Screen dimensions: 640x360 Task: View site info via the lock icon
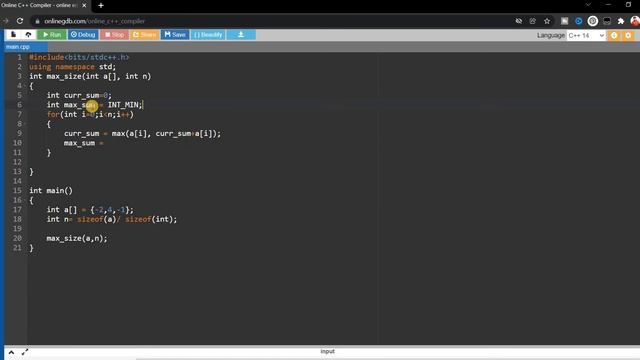pyautogui.click(x=37, y=21)
